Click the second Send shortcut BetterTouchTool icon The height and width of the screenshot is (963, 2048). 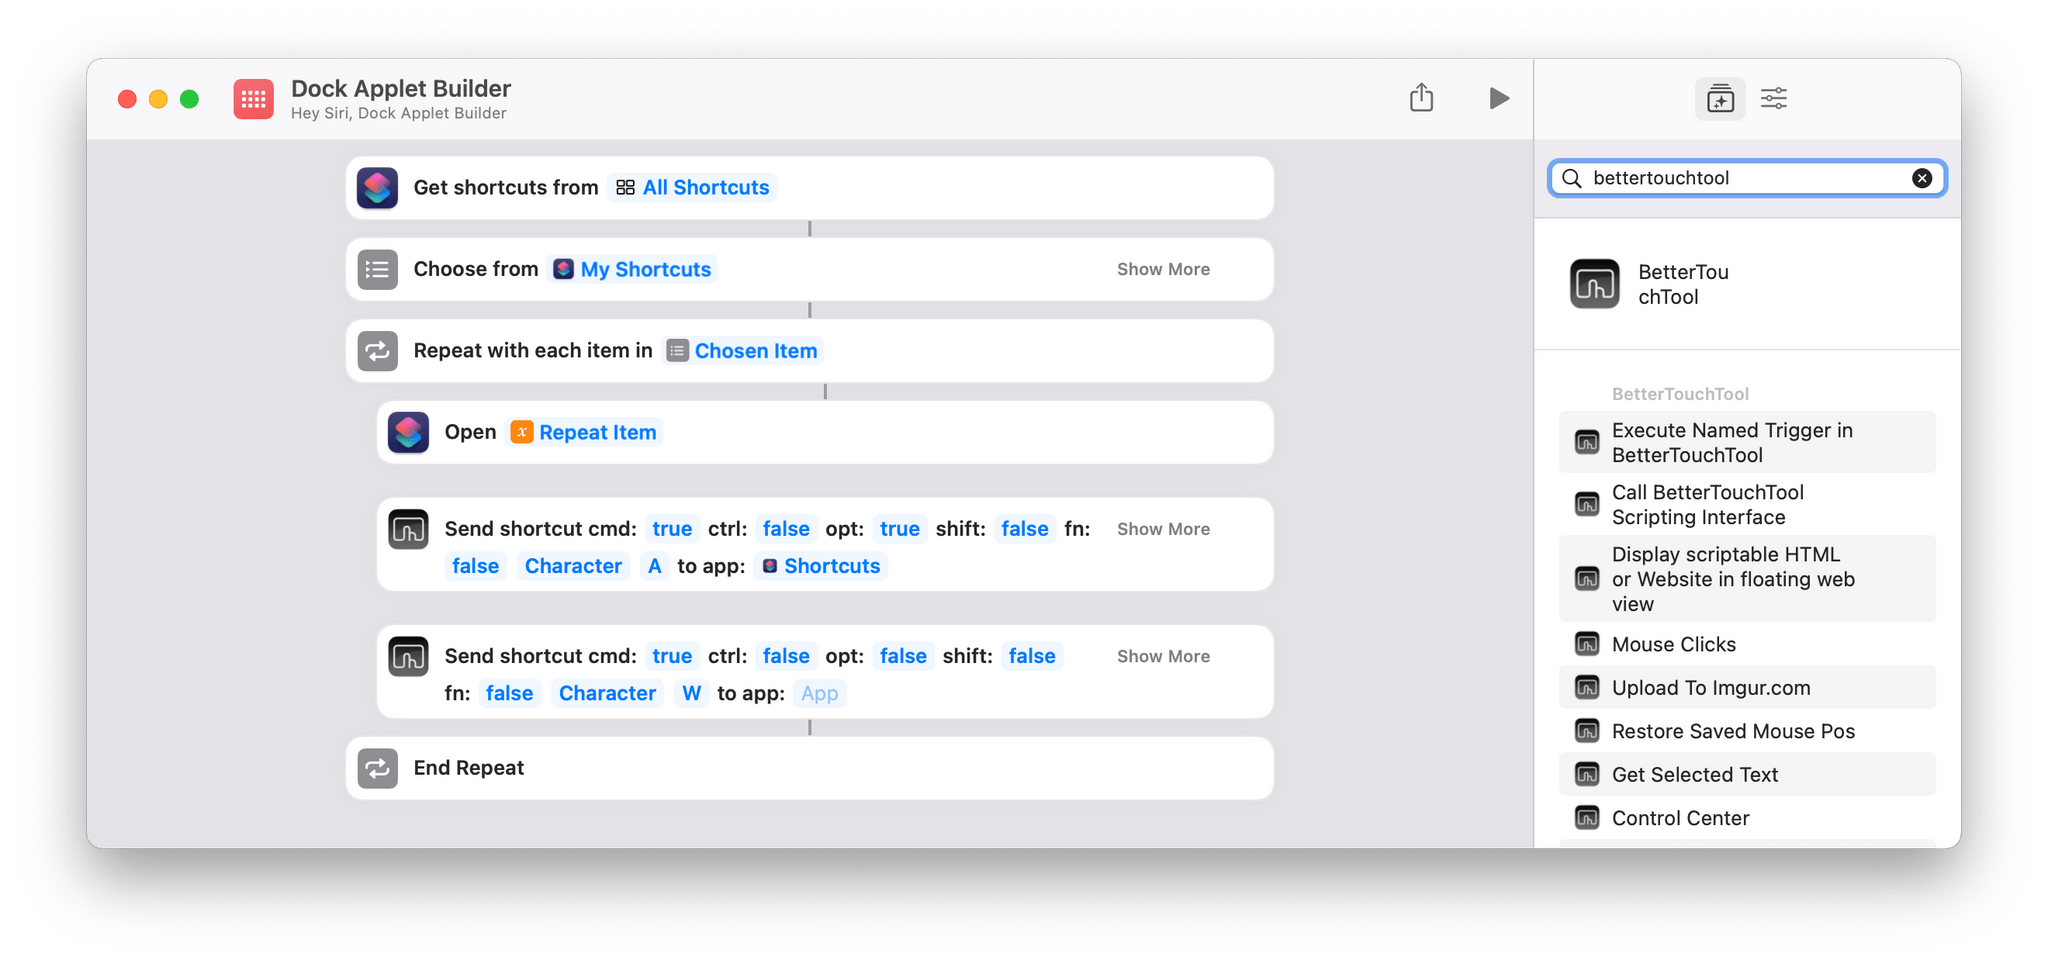pyautogui.click(x=408, y=656)
